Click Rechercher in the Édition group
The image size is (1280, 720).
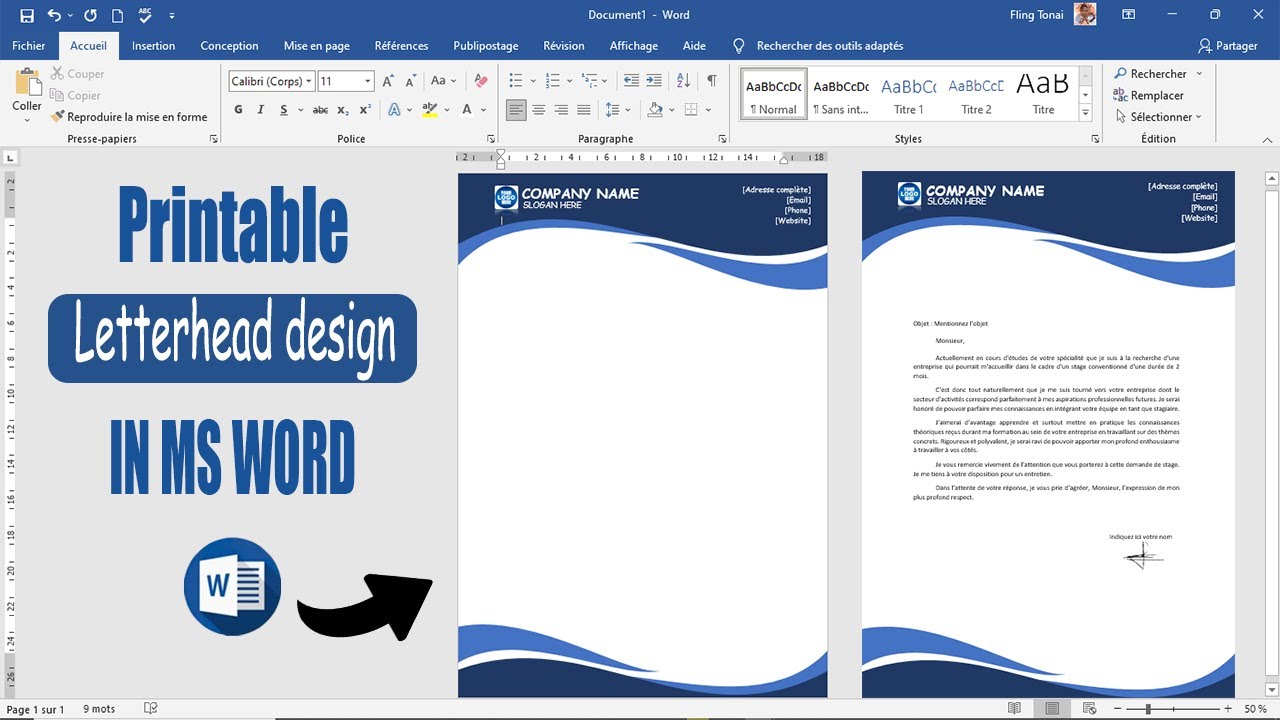[x=1150, y=74]
